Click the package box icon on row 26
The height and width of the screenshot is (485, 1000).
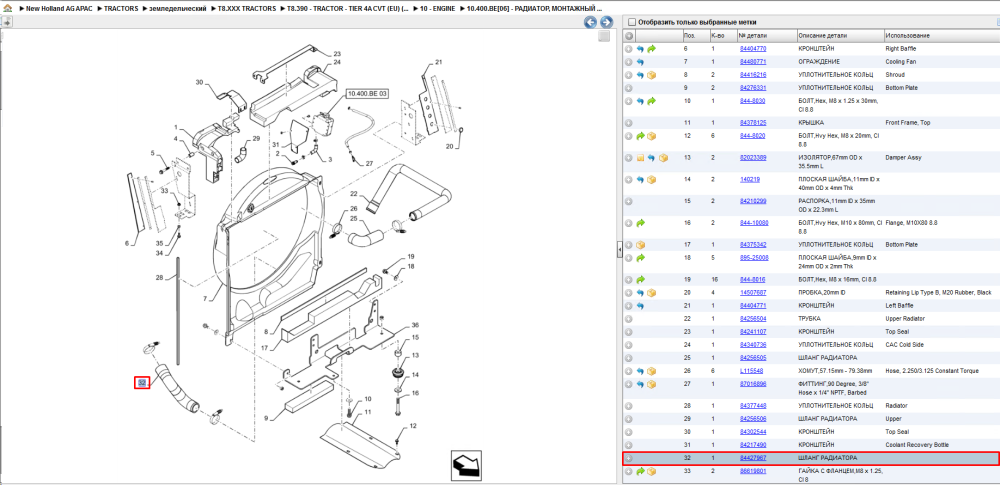click(x=651, y=371)
